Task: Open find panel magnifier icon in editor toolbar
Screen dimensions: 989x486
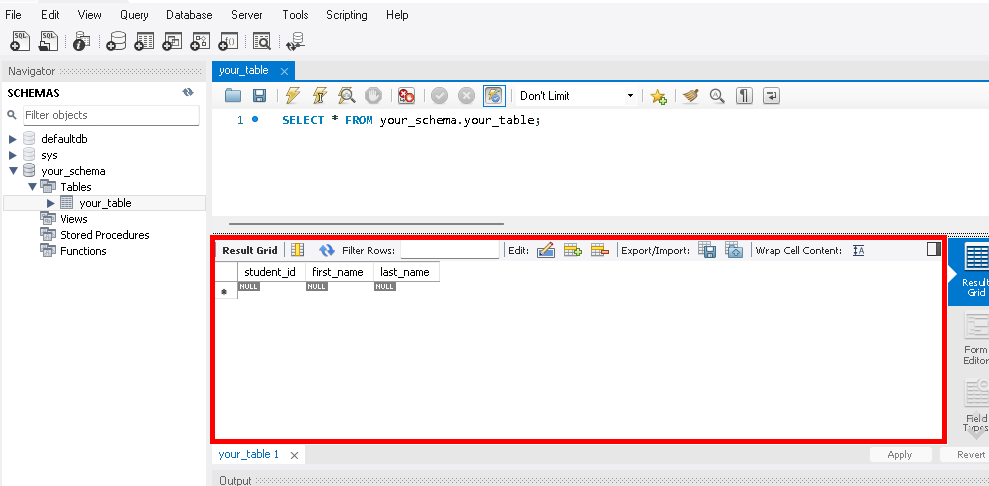Action: coord(717,96)
